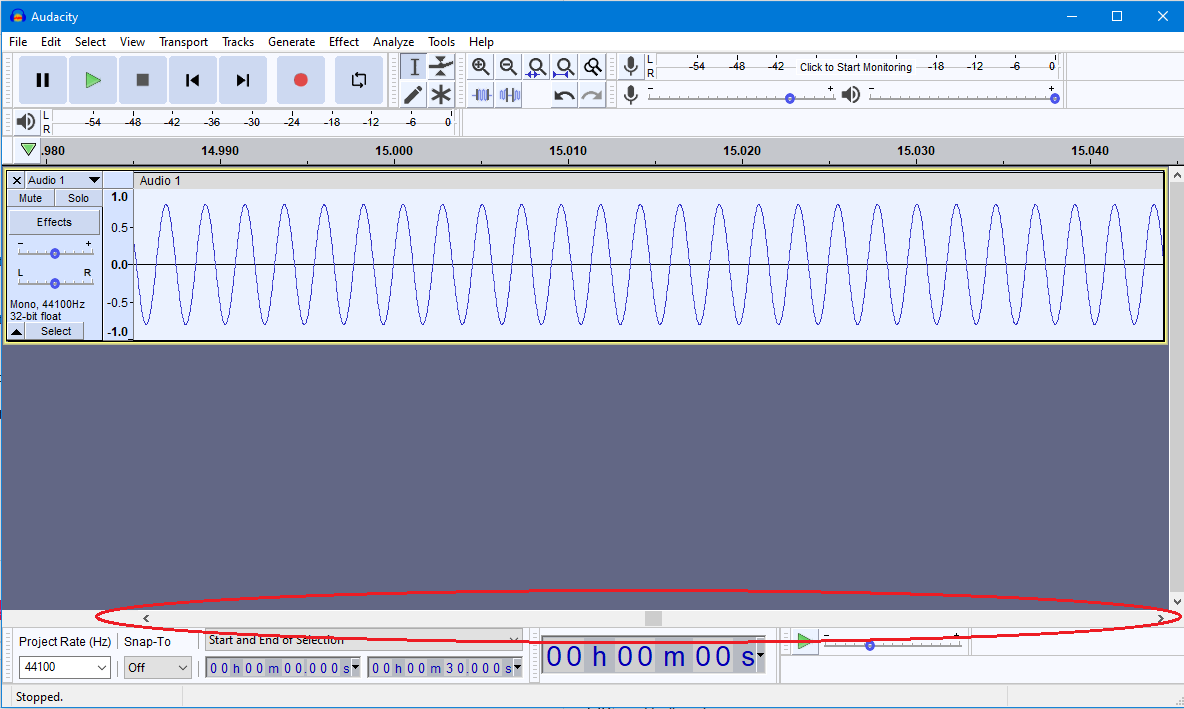Viewport: 1184px width, 709px height.
Task: Solo the Audio 1 track
Action: point(77,197)
